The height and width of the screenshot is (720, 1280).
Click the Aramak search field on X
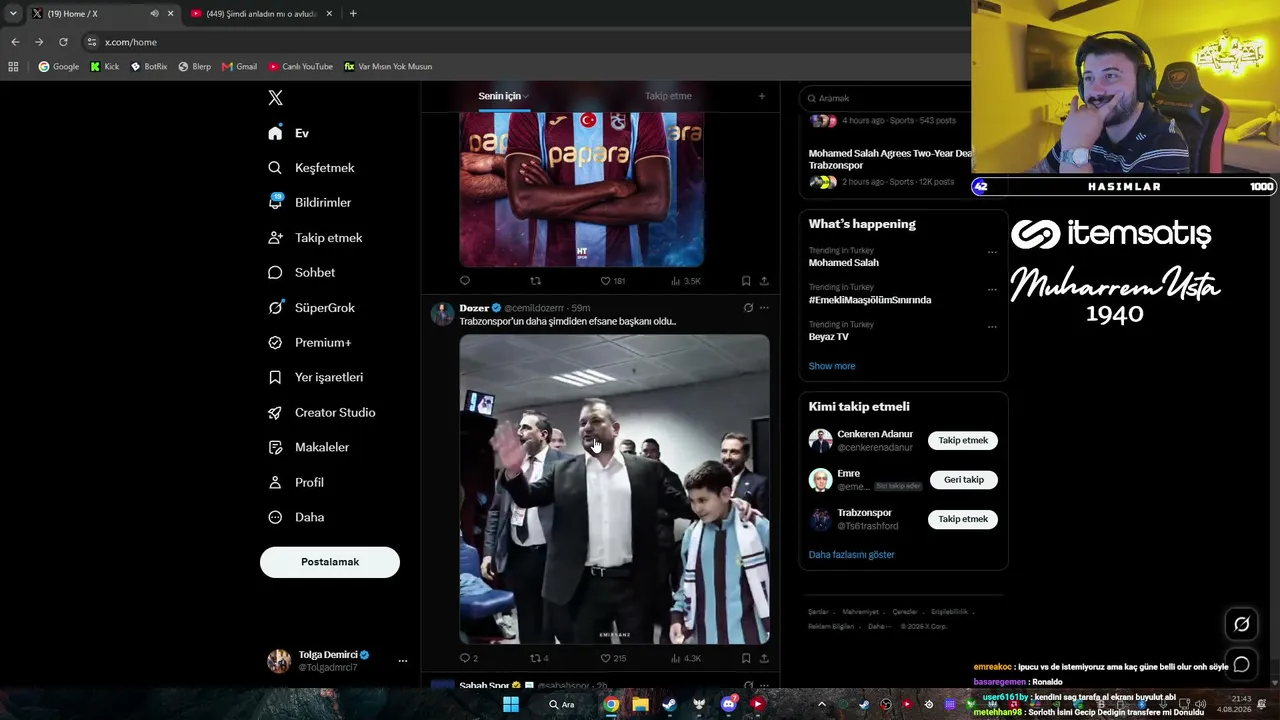pyautogui.click(x=885, y=98)
